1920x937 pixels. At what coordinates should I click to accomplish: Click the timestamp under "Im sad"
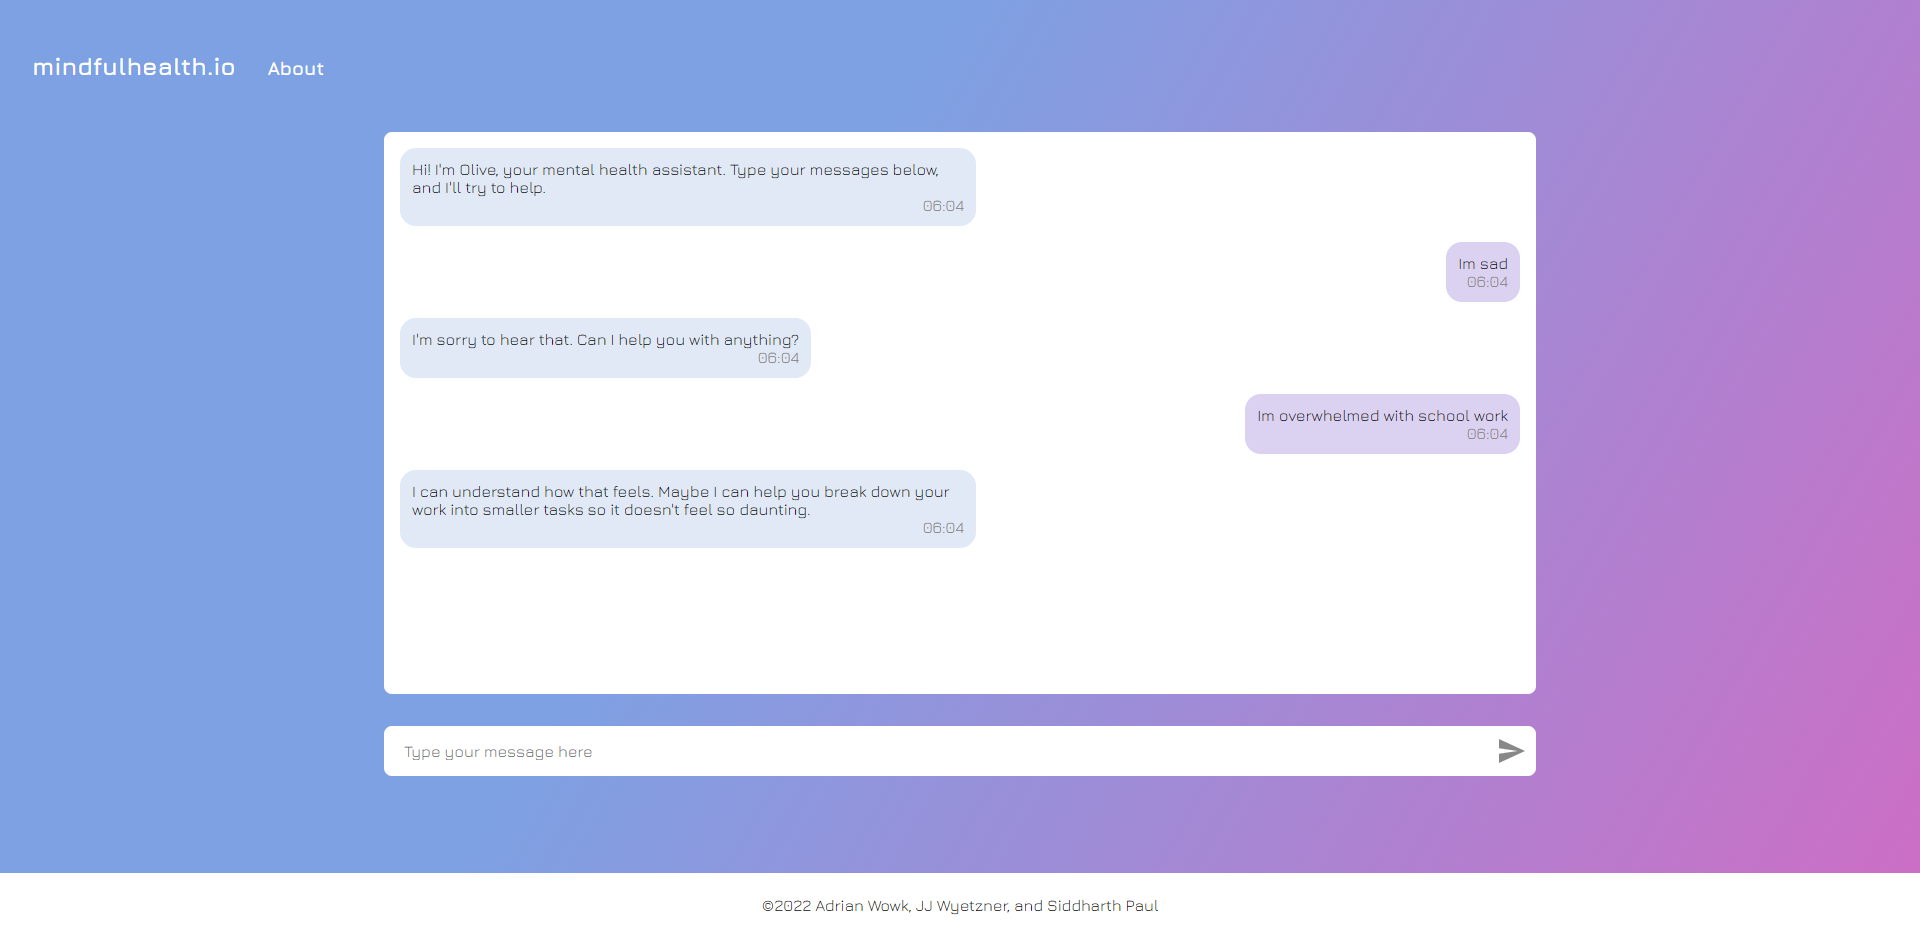pos(1487,282)
